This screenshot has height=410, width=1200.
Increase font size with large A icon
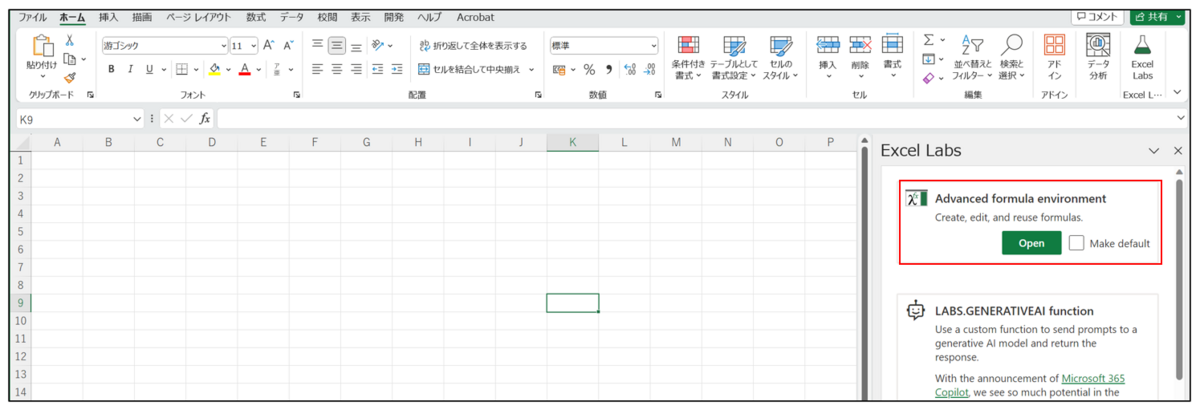coord(269,45)
